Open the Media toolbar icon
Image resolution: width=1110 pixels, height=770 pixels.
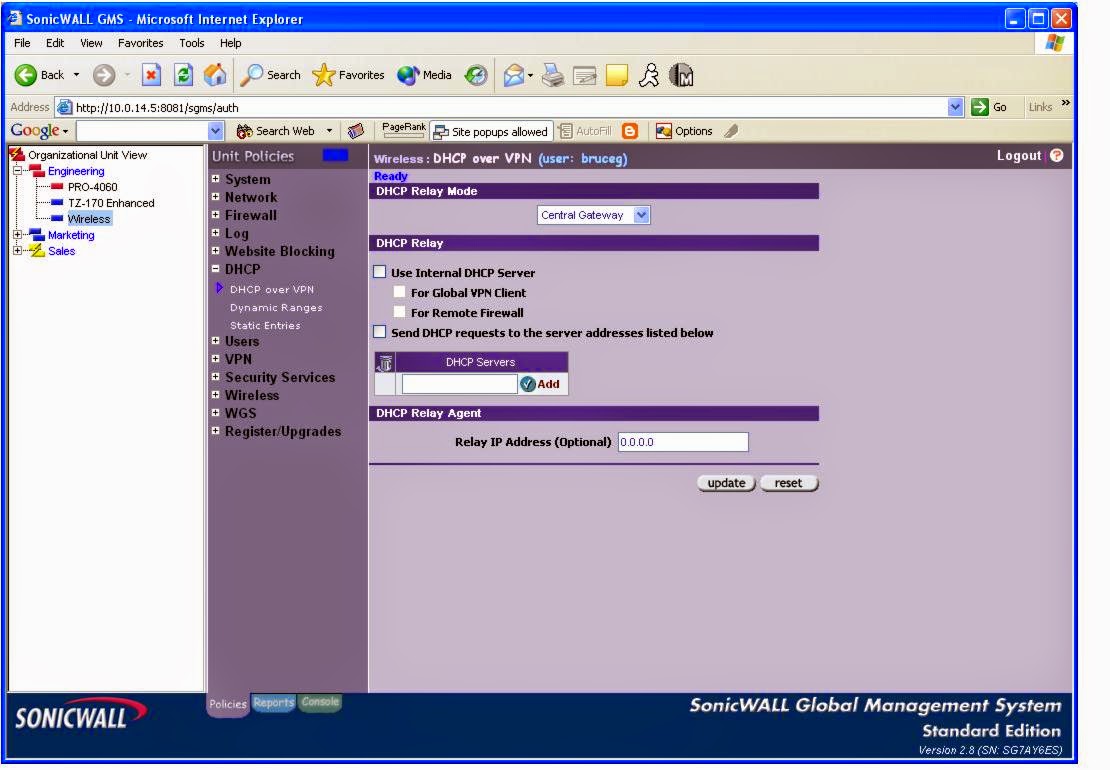(408, 75)
